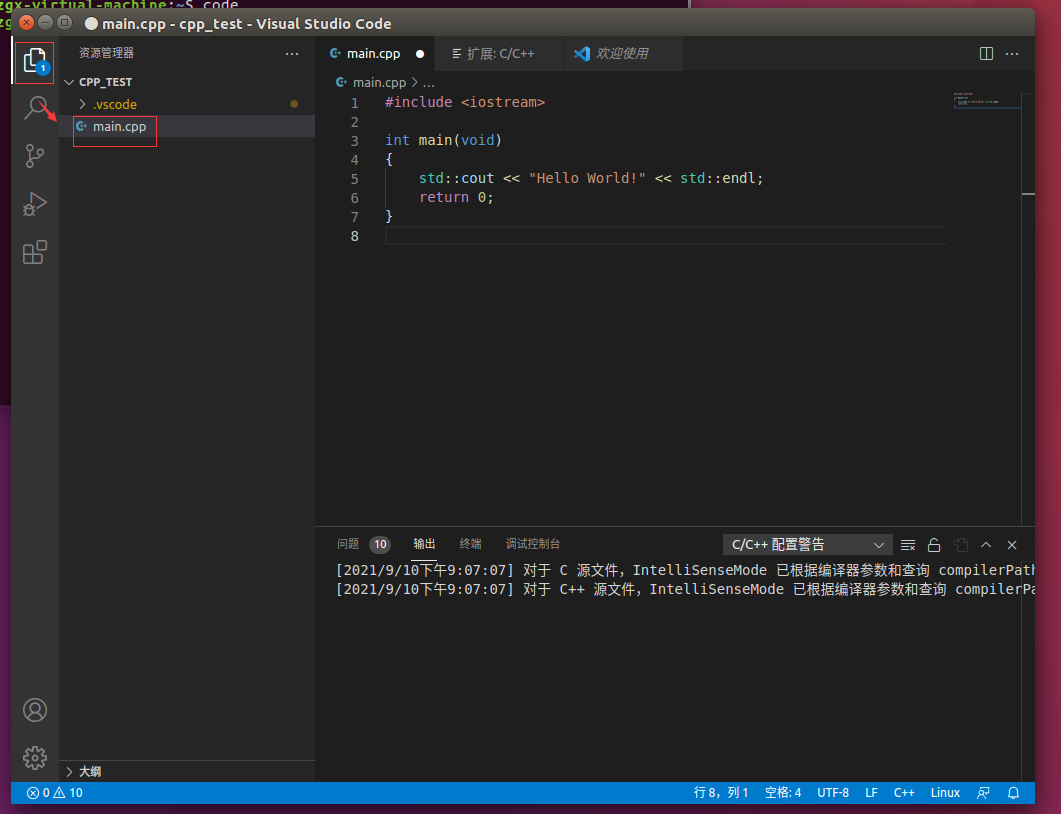Click 行 8, 列 1 cursor position indicator

[721, 792]
